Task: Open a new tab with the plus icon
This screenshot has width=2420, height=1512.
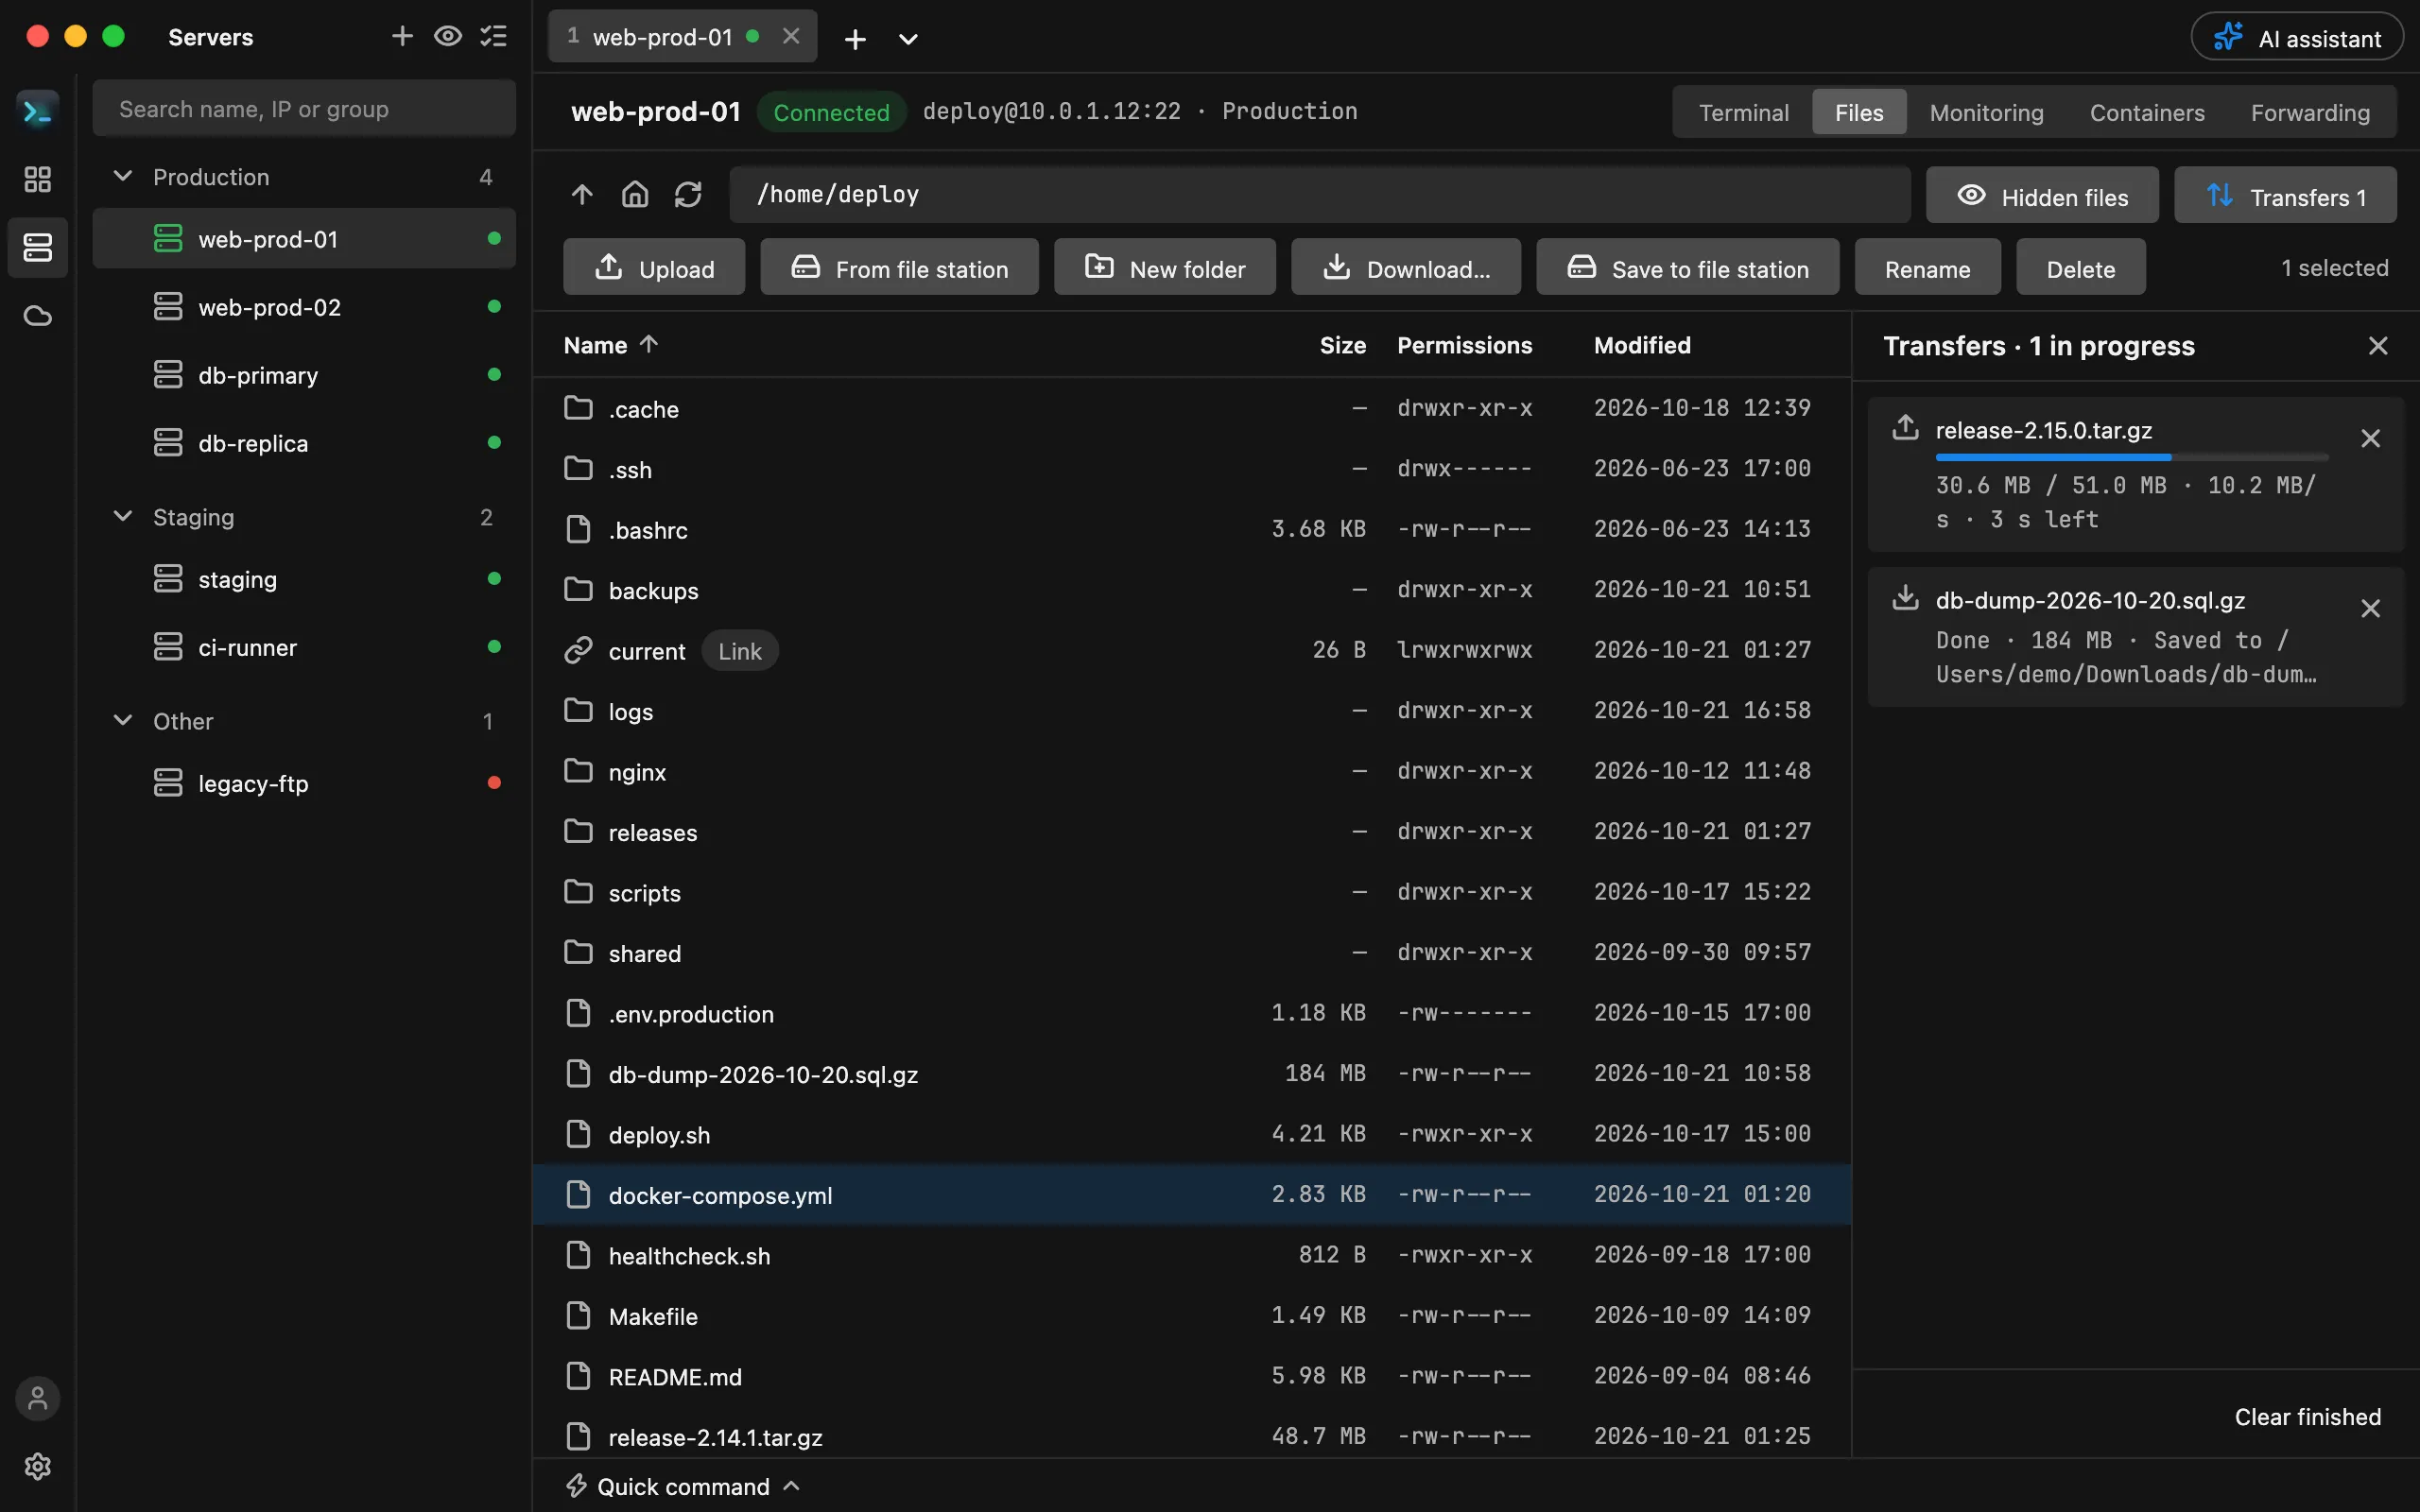Action: pos(855,38)
